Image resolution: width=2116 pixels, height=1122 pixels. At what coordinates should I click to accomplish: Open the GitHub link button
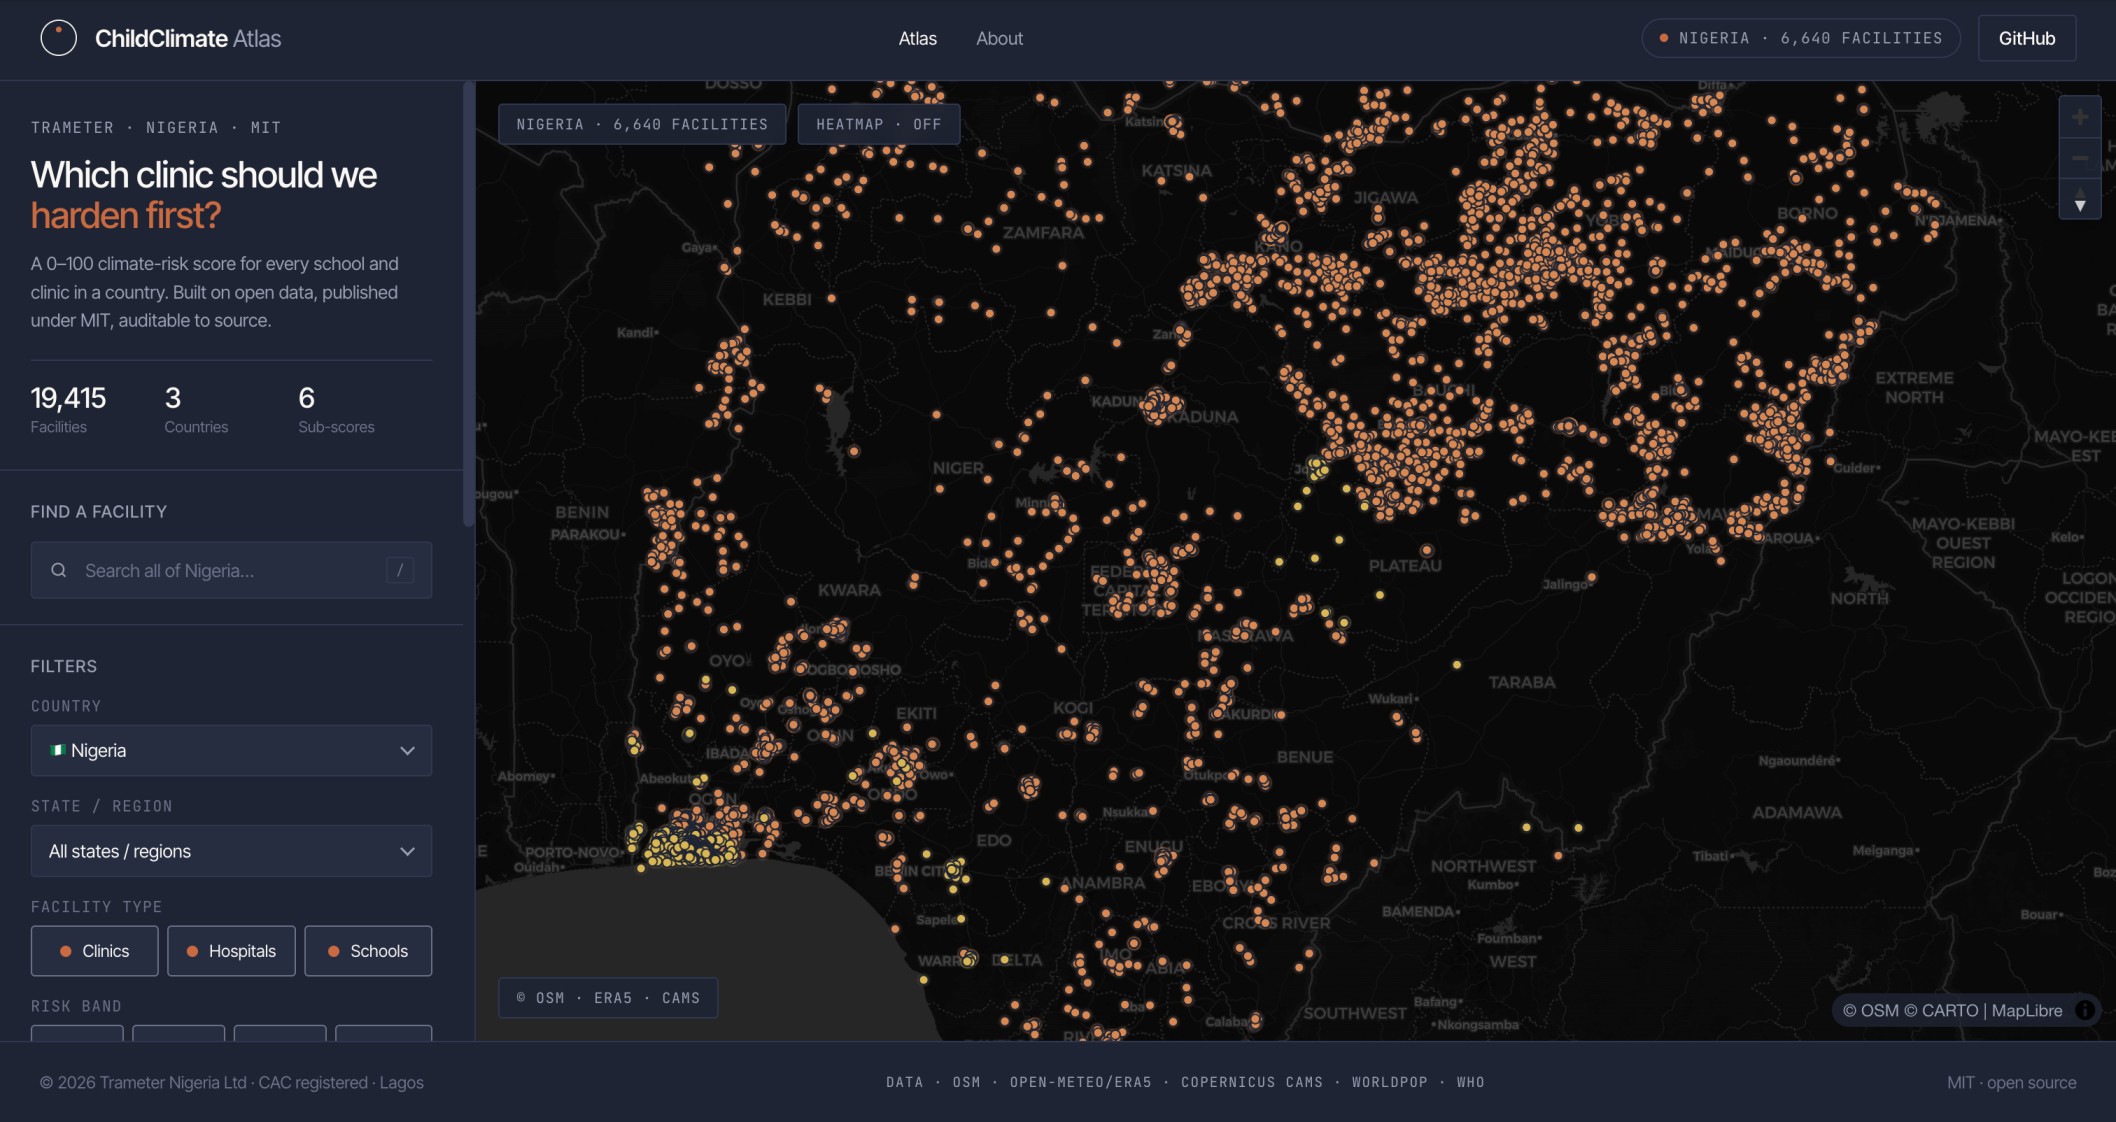click(2026, 38)
